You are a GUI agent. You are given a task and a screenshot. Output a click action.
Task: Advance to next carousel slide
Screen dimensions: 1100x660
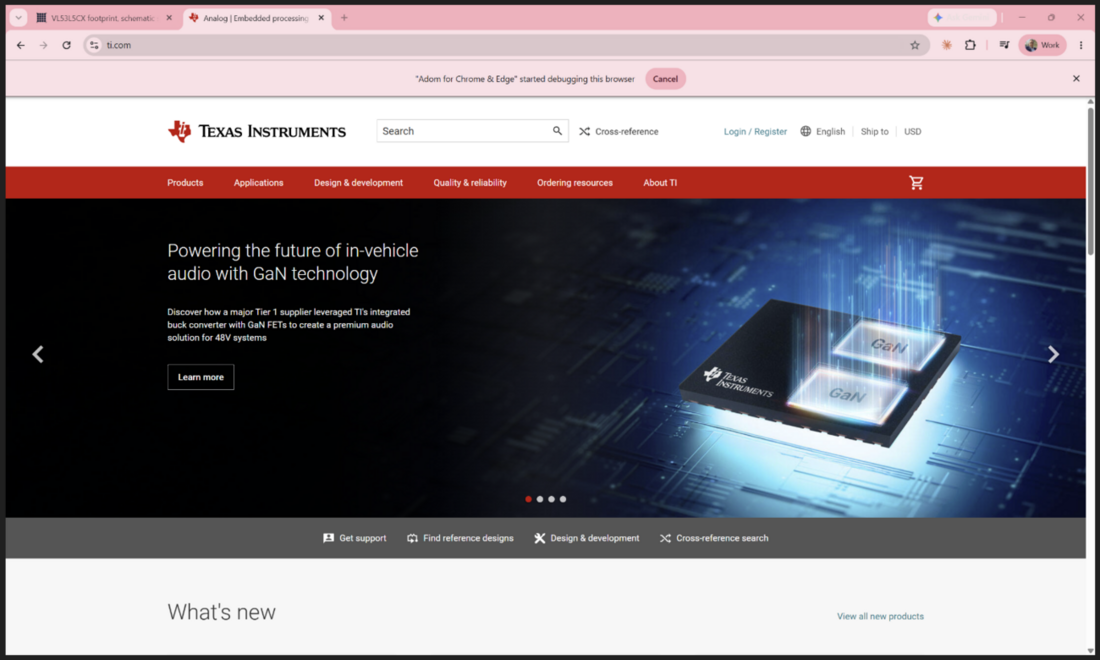tap(1053, 354)
